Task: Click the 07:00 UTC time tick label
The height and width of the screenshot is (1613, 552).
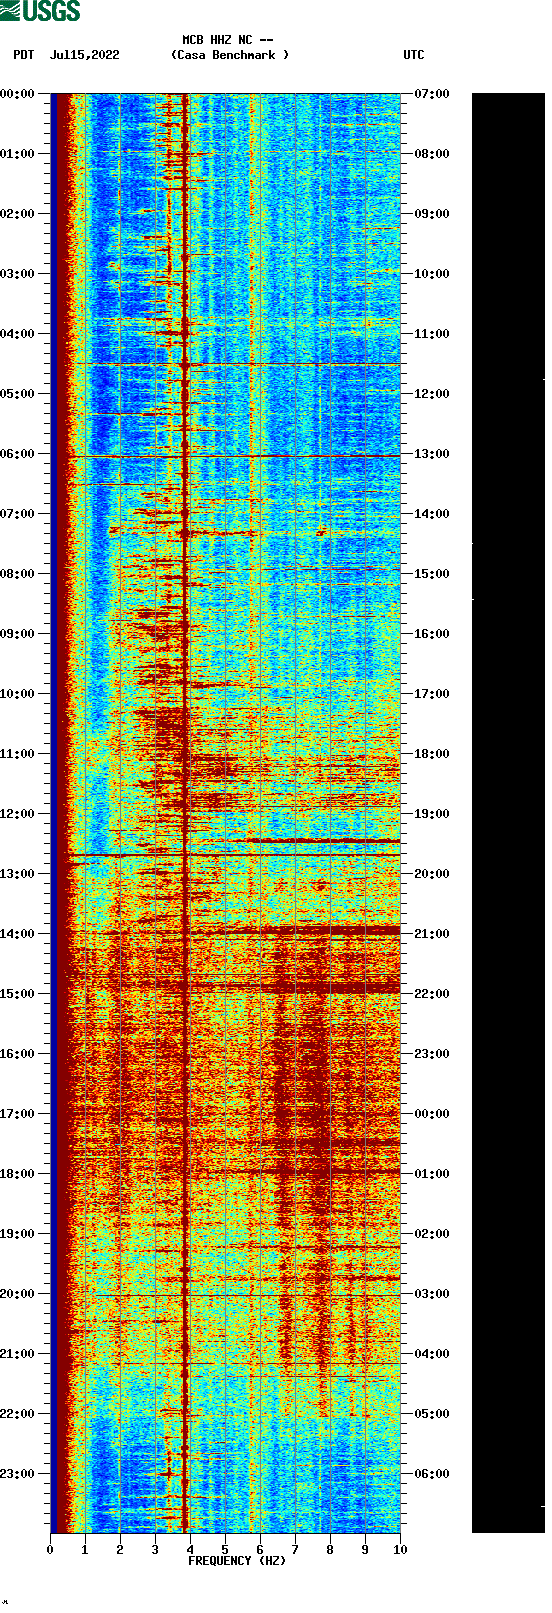Action: click(432, 94)
